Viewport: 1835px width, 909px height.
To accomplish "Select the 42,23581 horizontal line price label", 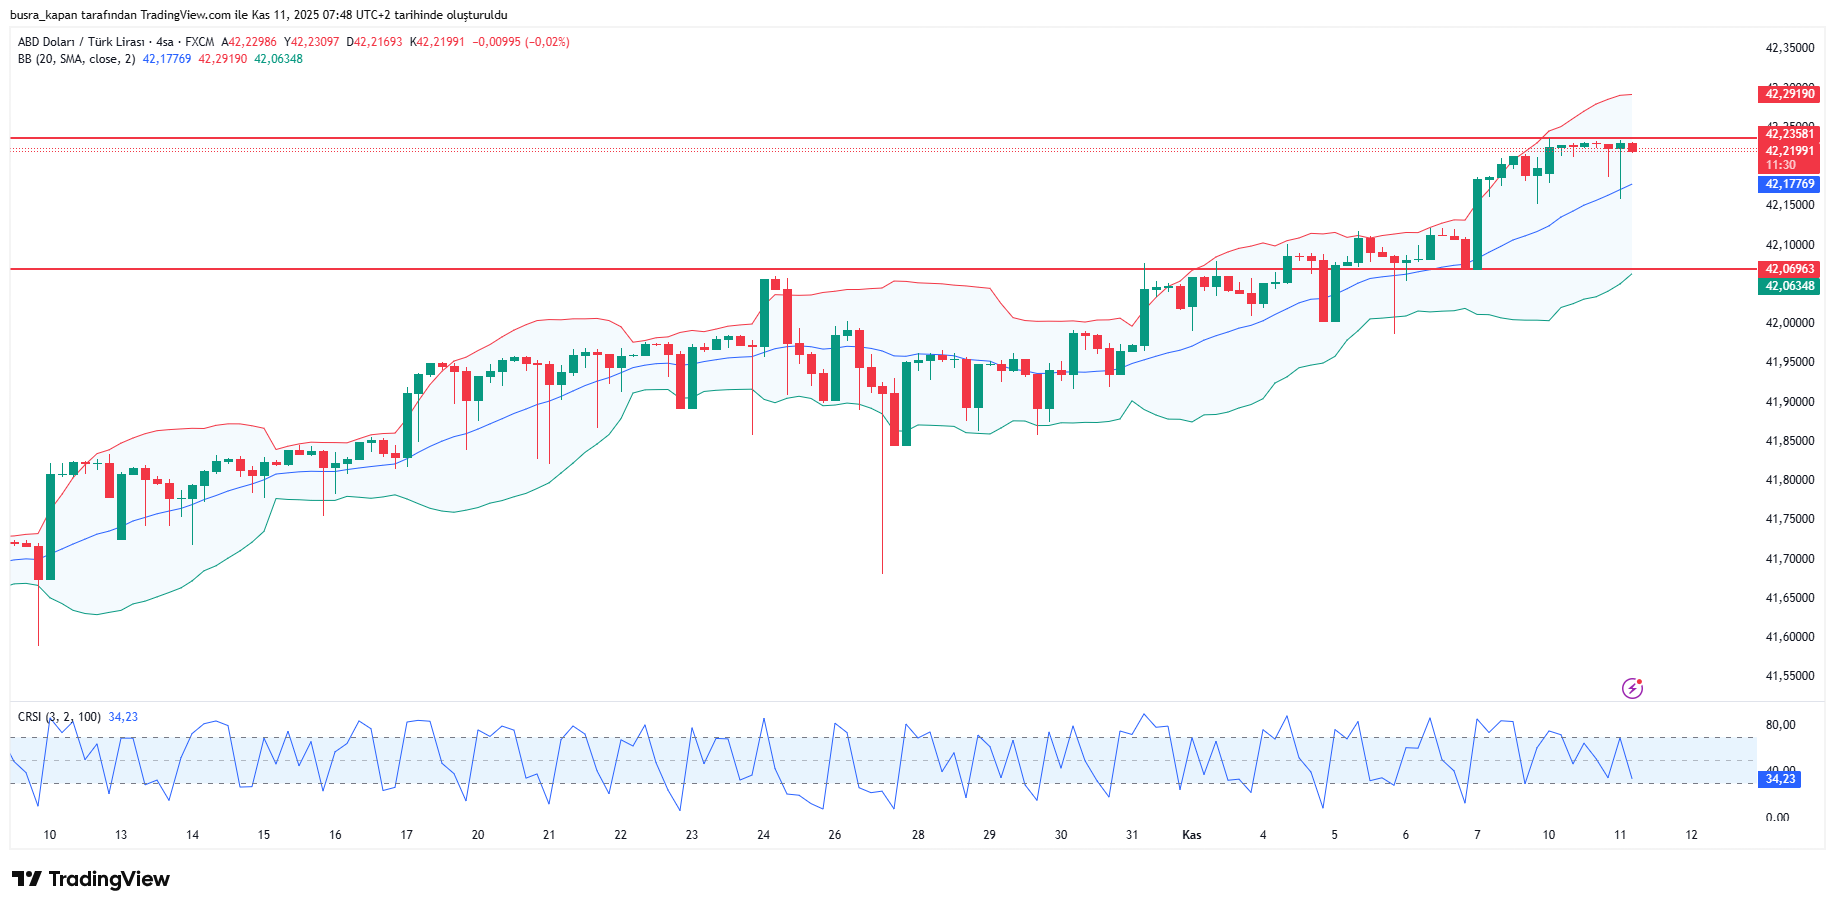I will (x=1789, y=134).
